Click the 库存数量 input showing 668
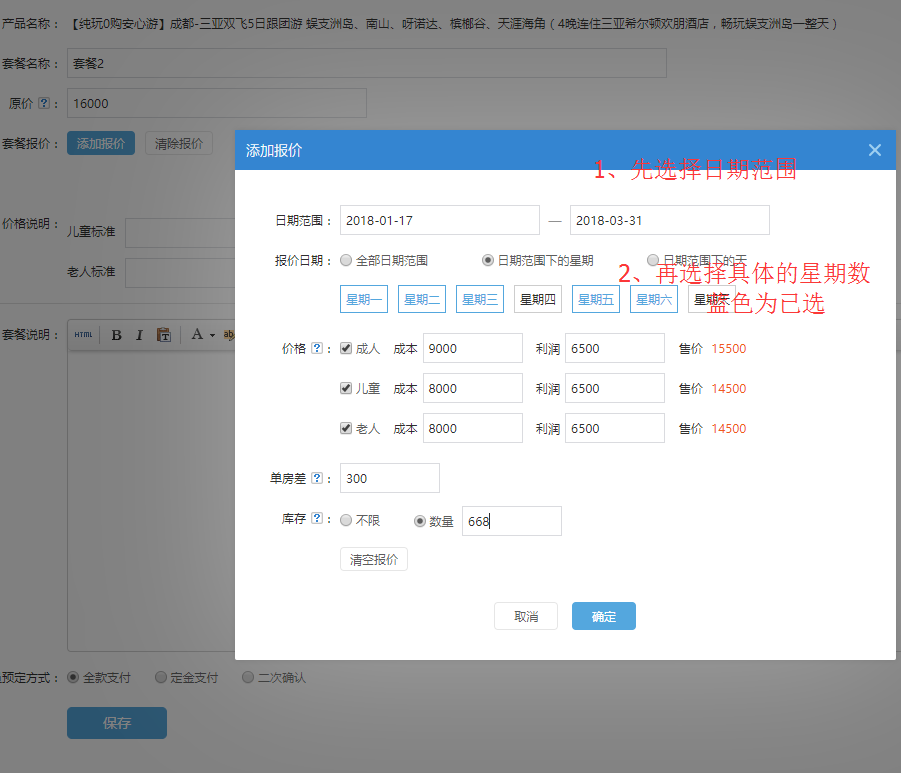 (511, 520)
